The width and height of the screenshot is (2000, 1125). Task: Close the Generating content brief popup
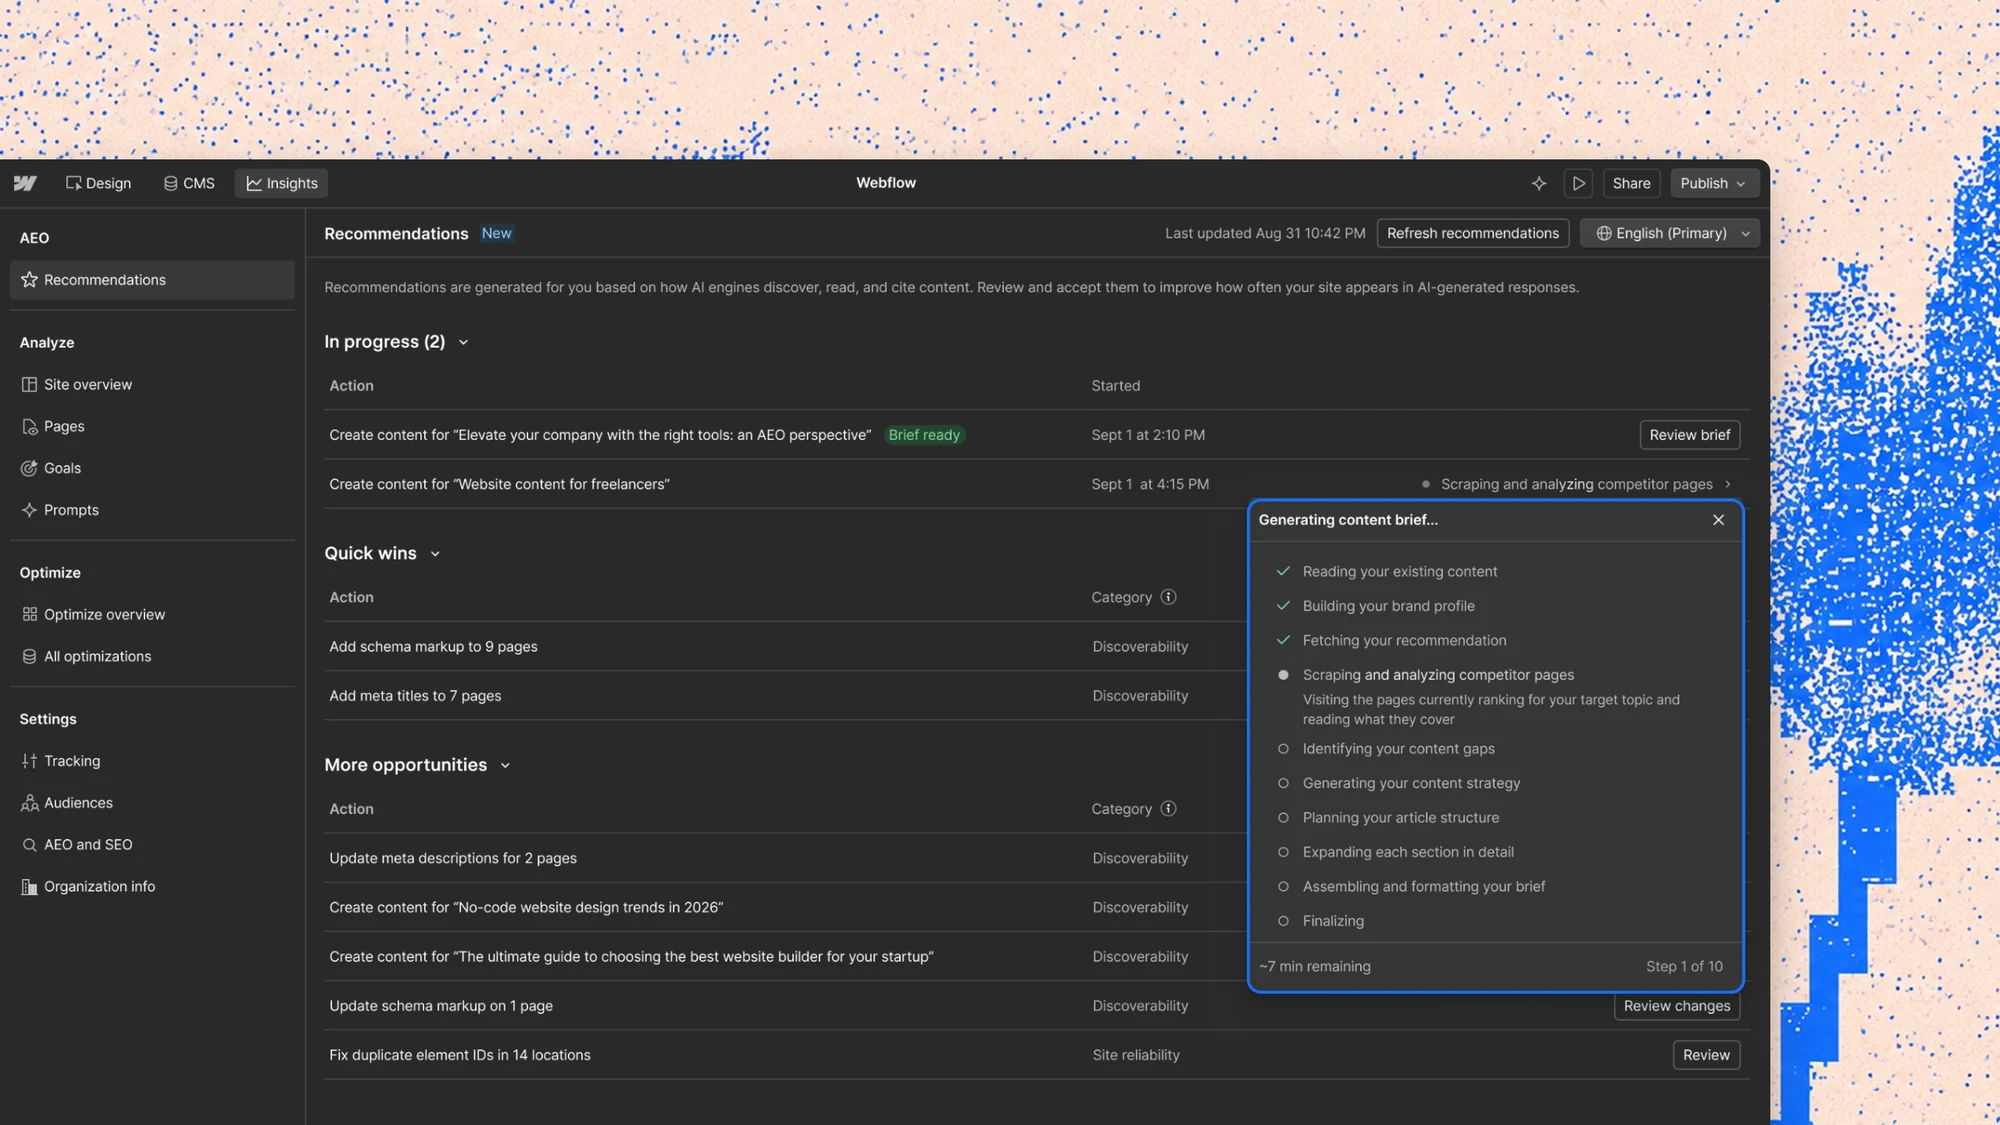pos(1718,520)
